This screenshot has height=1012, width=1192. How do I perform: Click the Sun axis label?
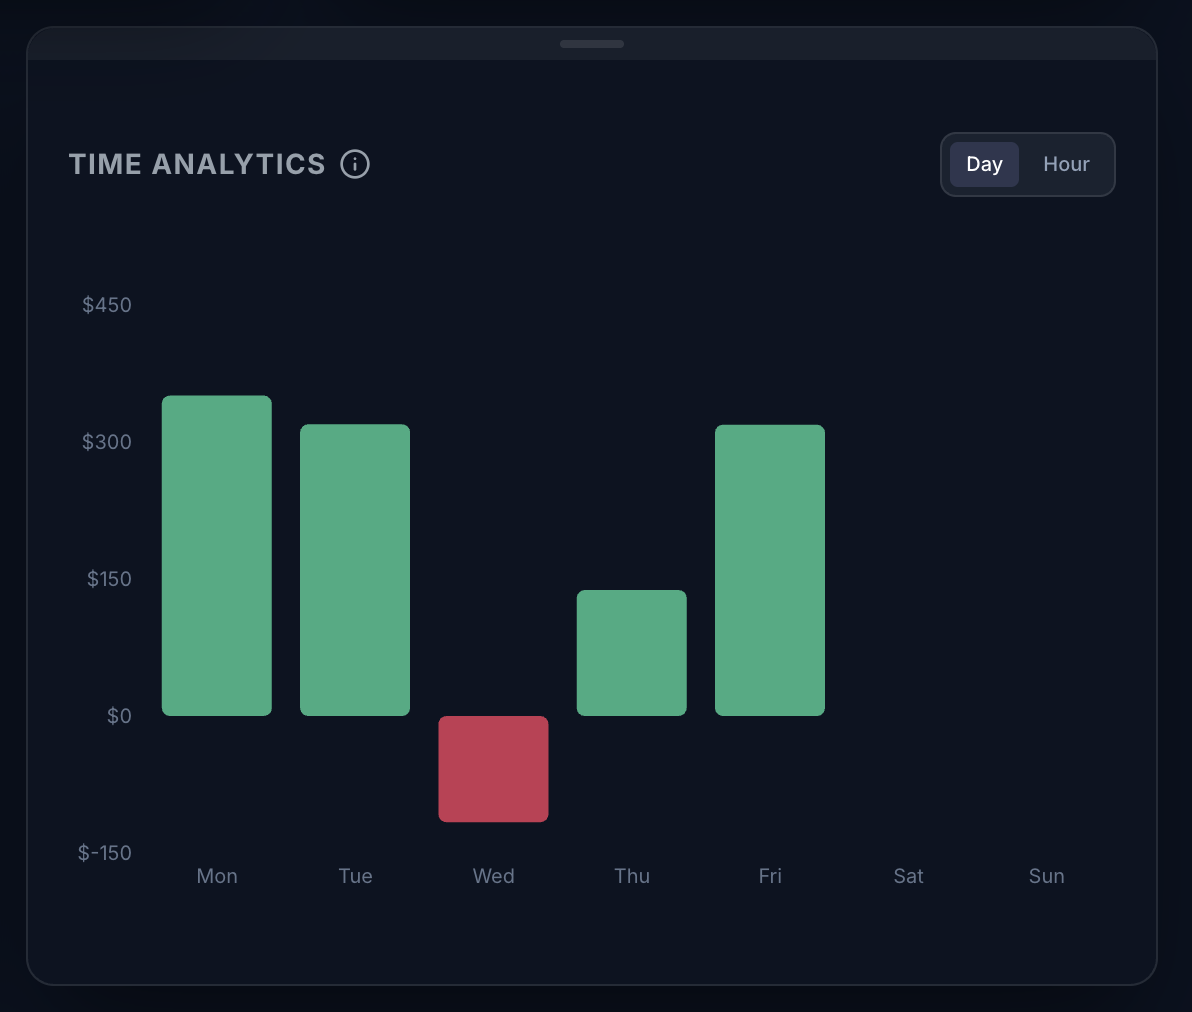[1047, 876]
